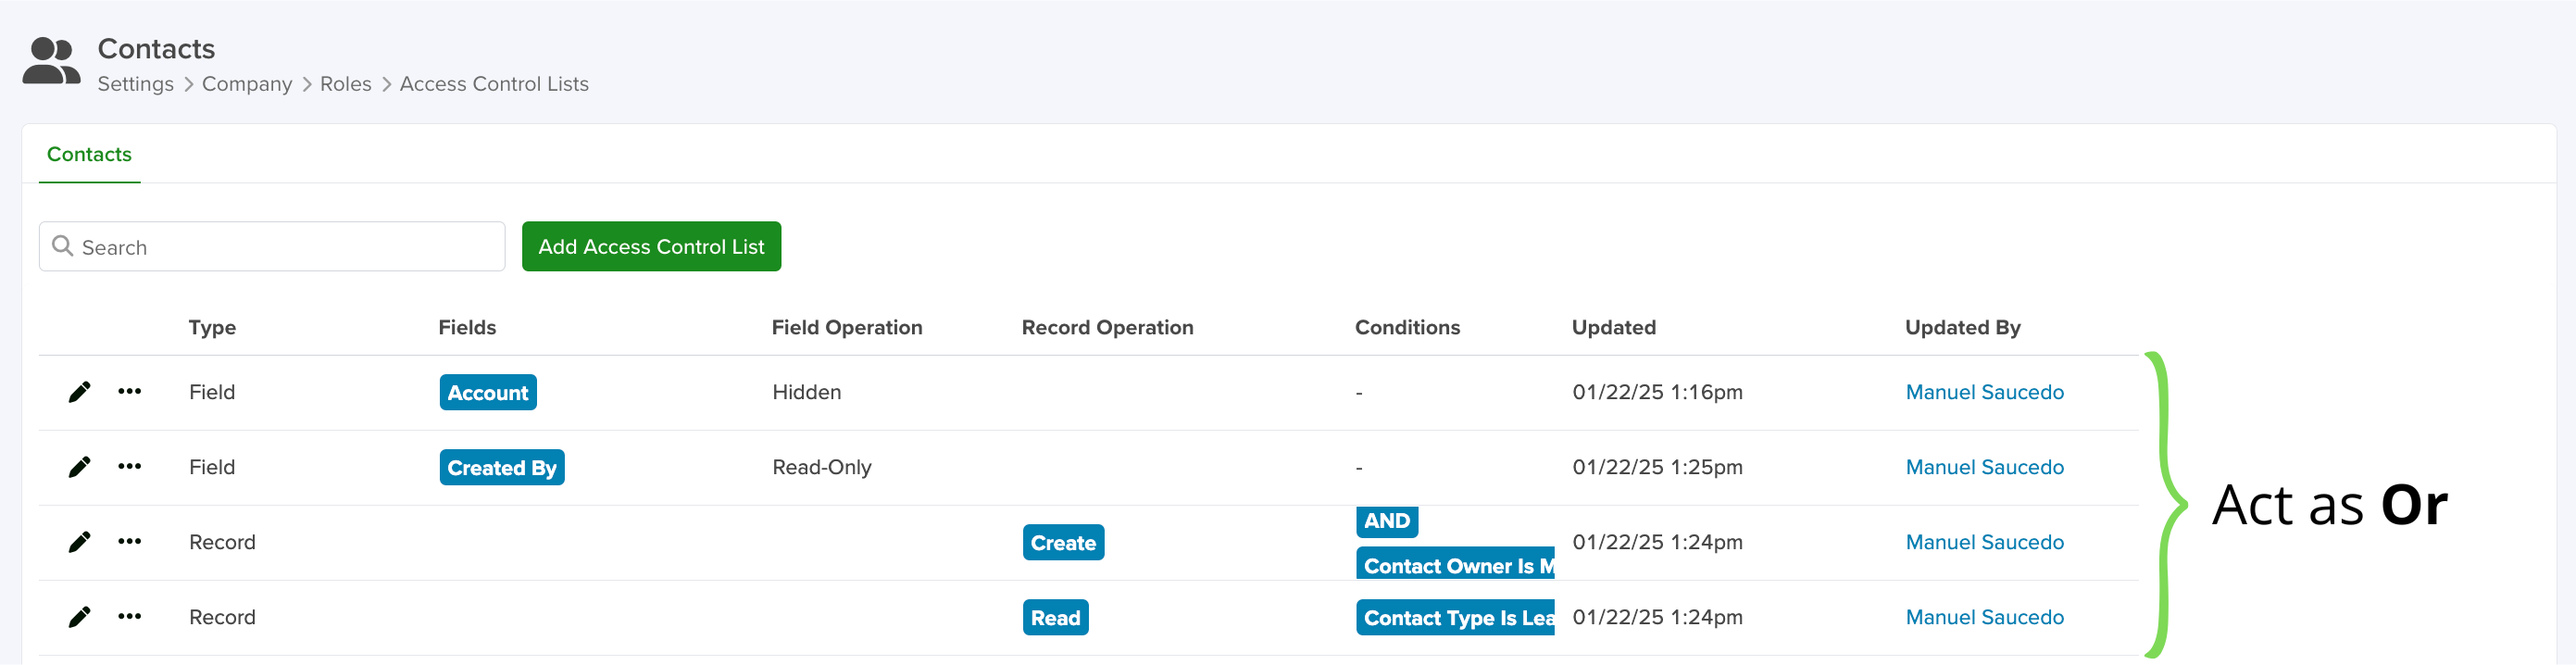Go to Settings in the breadcrumb

point(136,84)
